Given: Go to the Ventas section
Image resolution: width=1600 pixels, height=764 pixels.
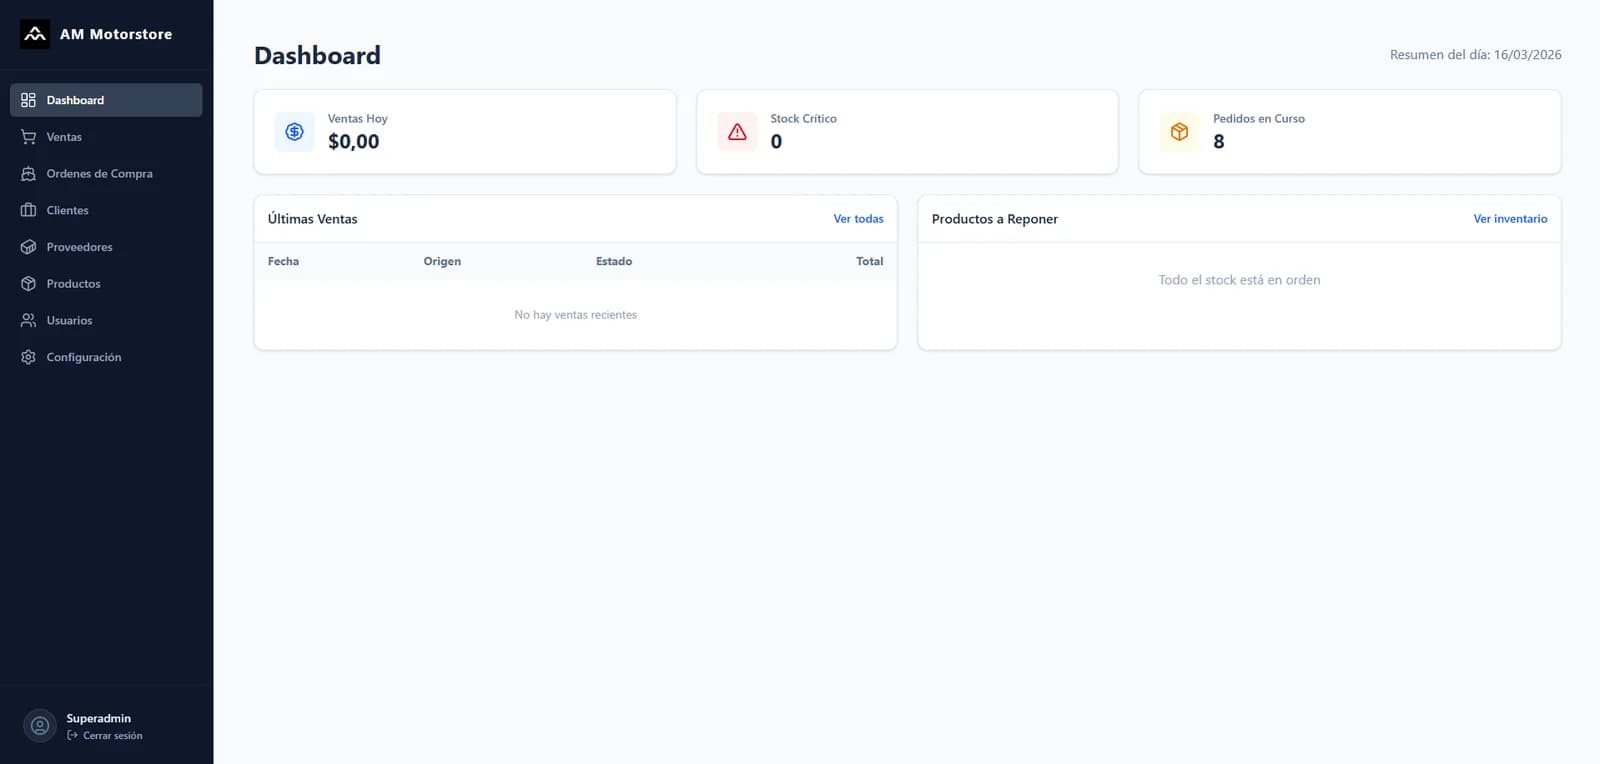Looking at the screenshot, I should coord(106,137).
